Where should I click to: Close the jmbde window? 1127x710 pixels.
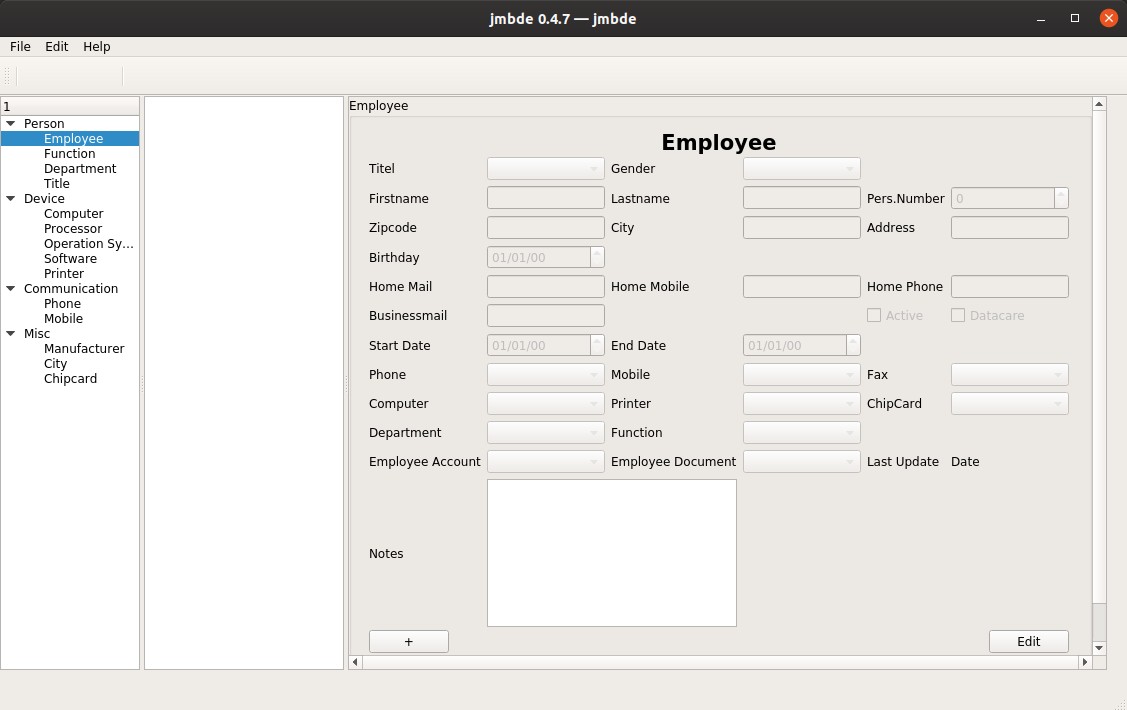[x=1108, y=19]
